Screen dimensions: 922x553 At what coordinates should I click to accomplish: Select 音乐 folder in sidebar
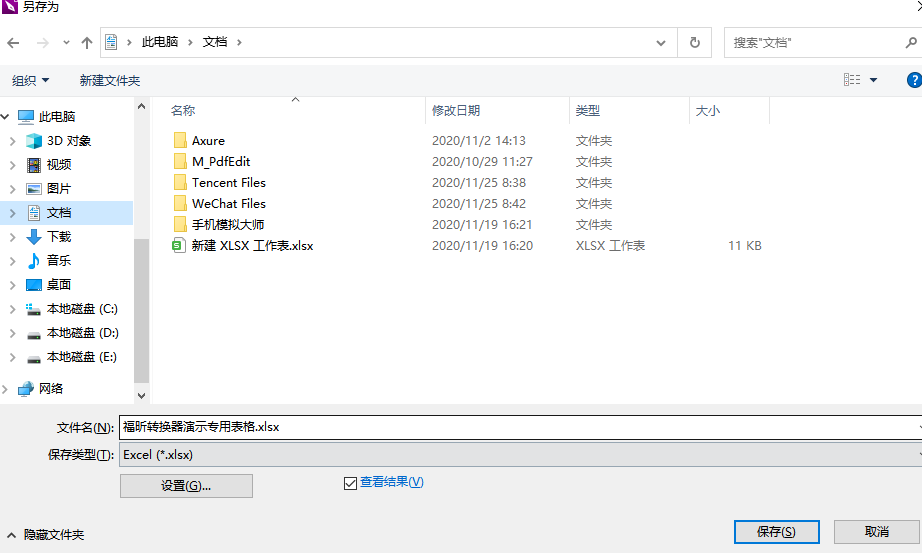pyautogui.click(x=59, y=261)
